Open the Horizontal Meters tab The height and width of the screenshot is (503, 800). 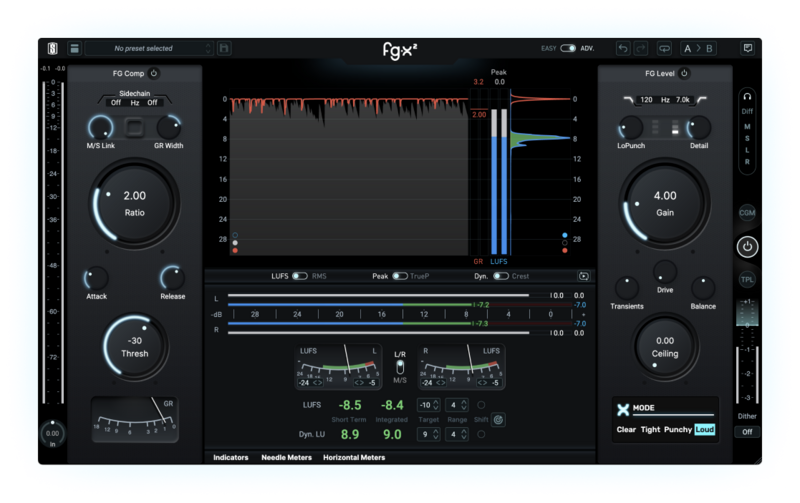pos(354,457)
